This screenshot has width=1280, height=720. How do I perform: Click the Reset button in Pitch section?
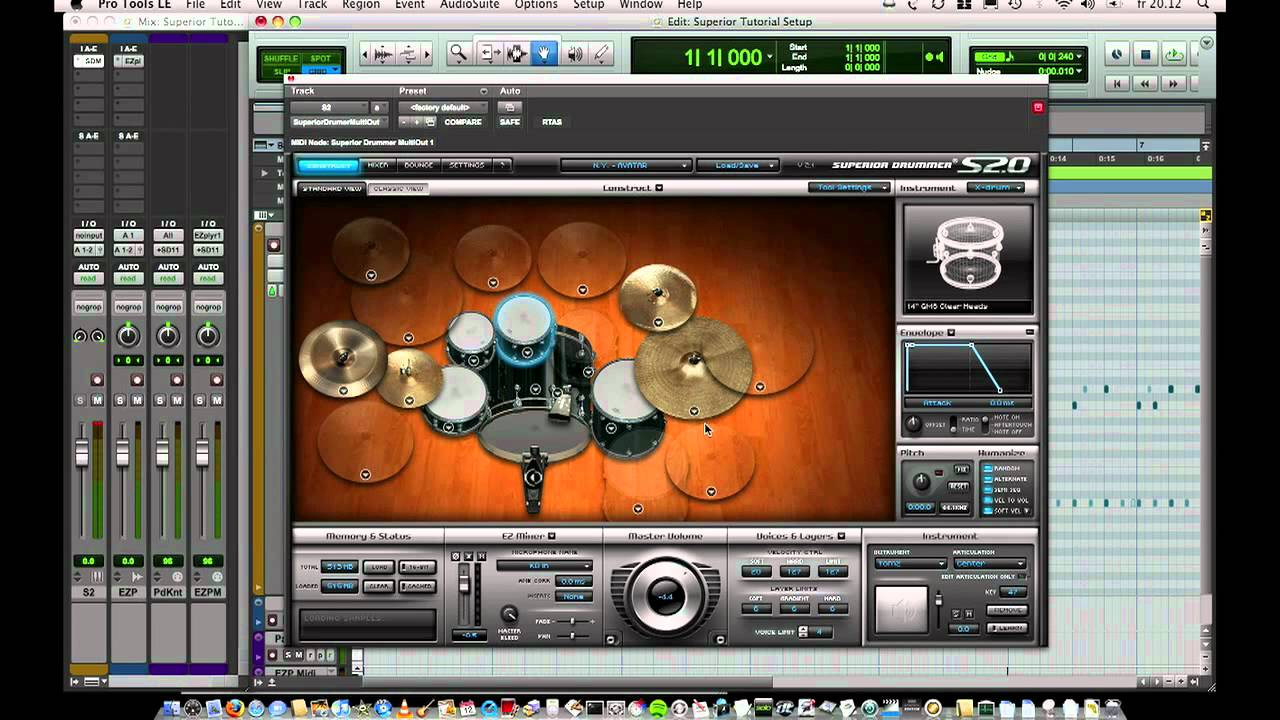click(959, 486)
